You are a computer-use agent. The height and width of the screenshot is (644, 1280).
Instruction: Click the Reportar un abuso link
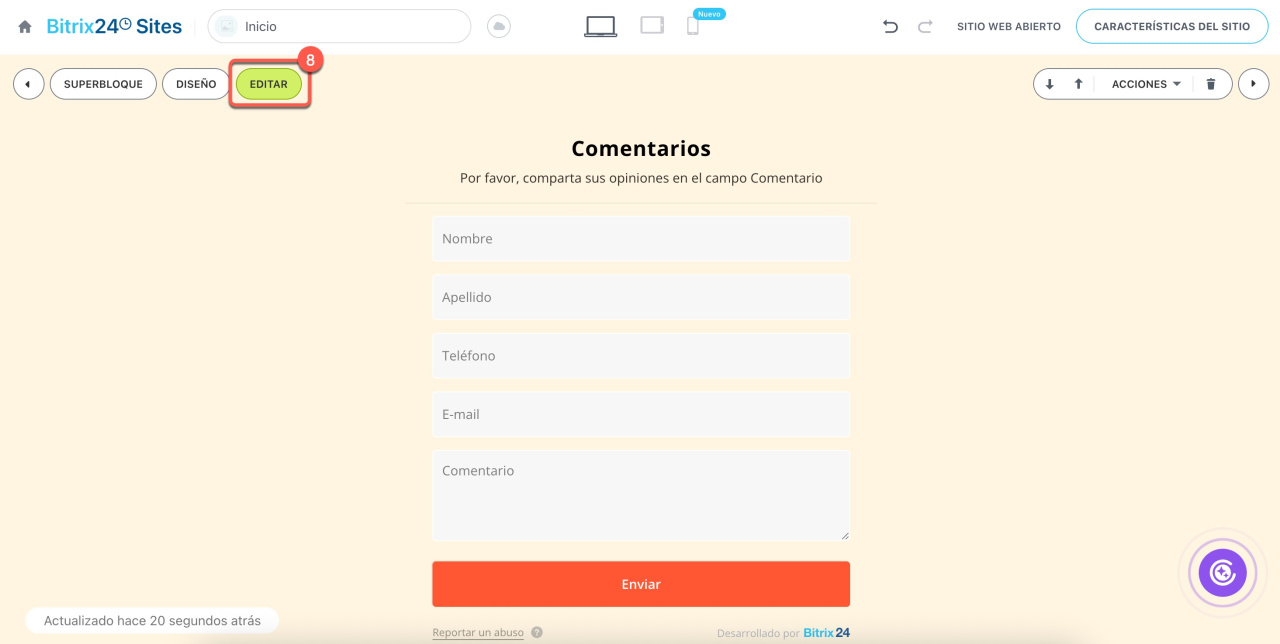(478, 633)
